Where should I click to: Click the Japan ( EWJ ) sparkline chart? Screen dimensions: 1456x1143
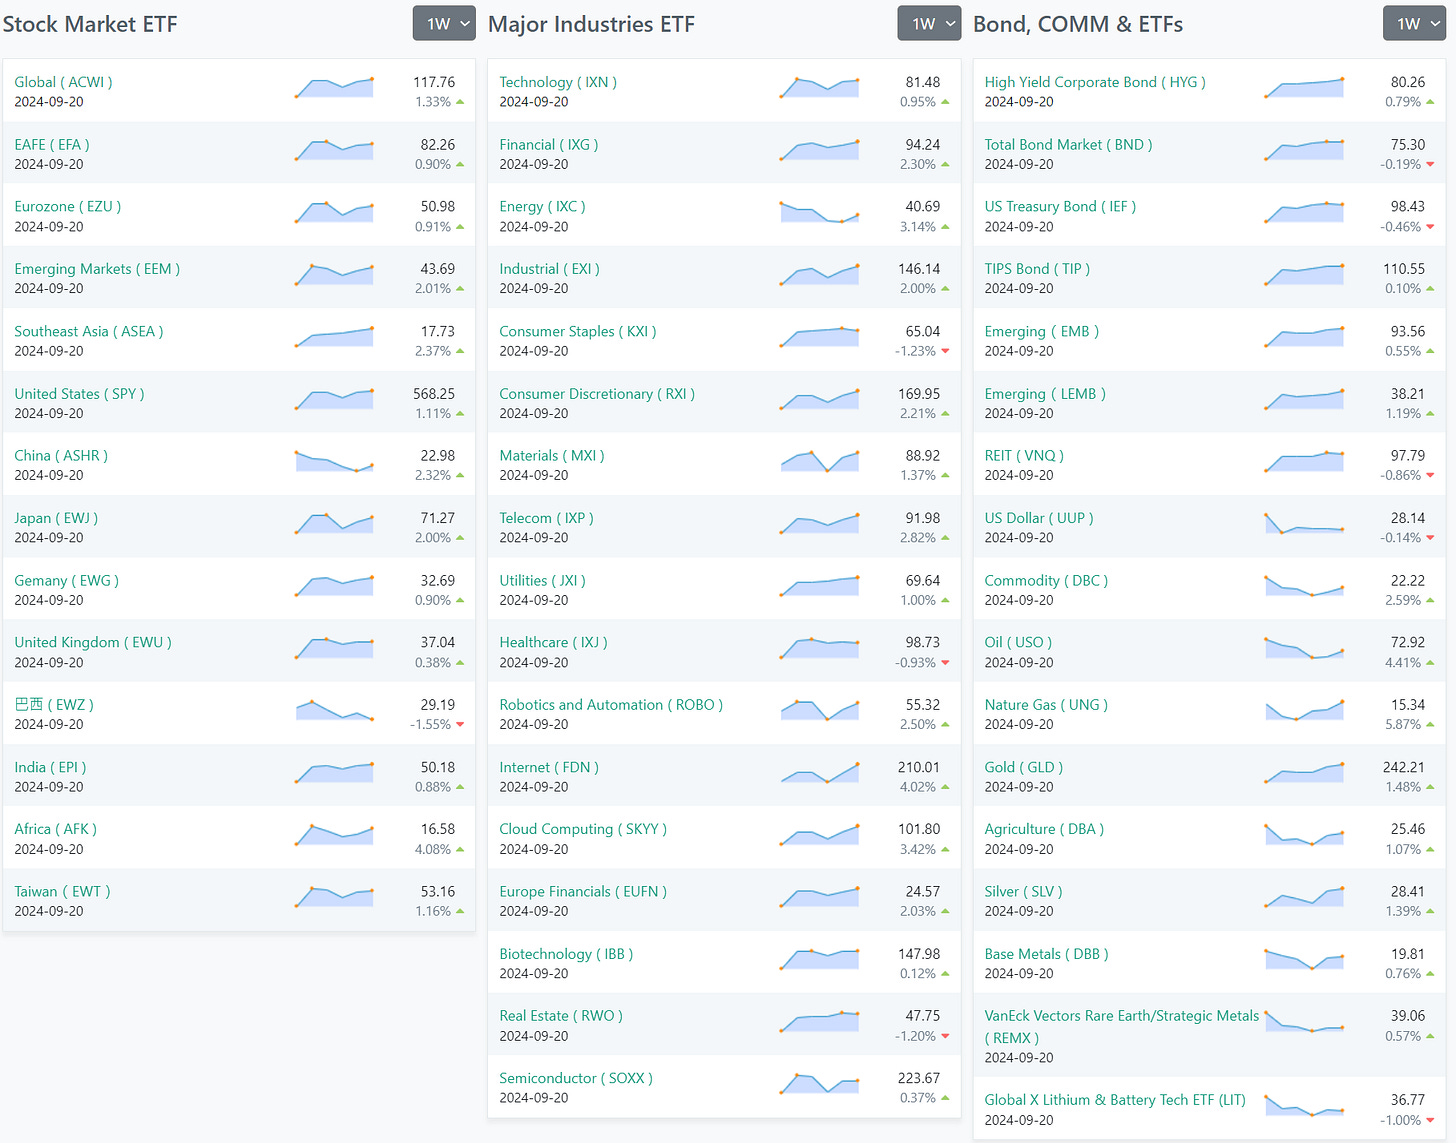tap(334, 523)
